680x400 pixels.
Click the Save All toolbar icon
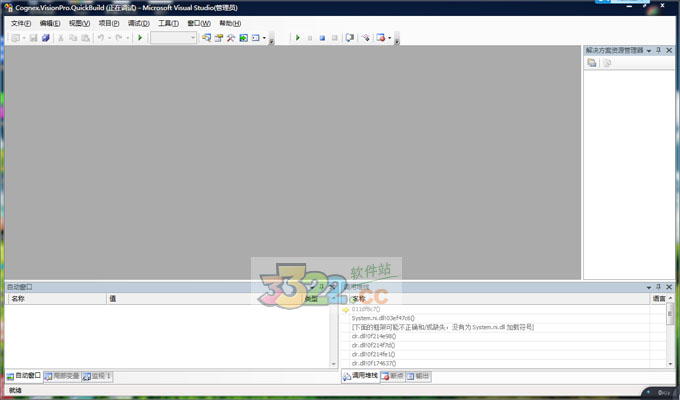46,38
